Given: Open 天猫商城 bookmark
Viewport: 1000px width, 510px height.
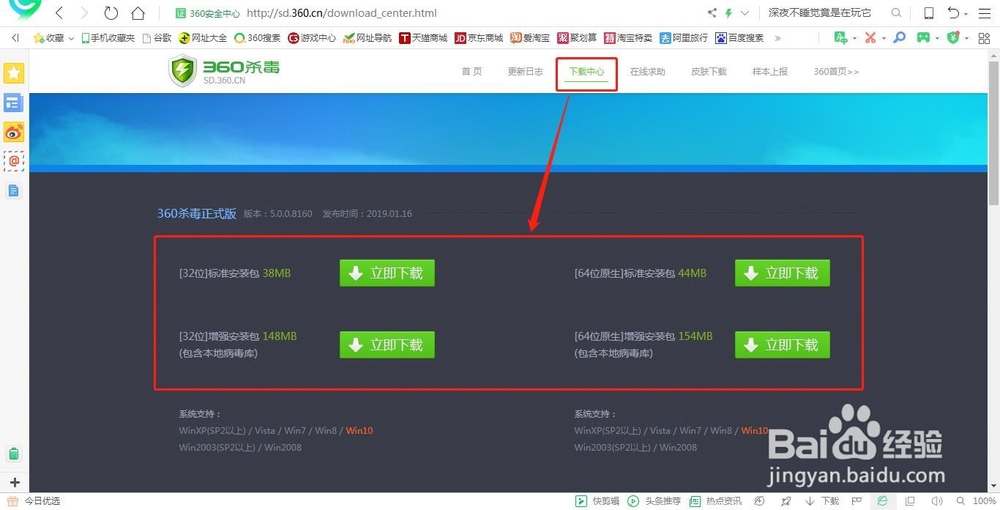Looking at the screenshot, I should pyautogui.click(x=423, y=38).
